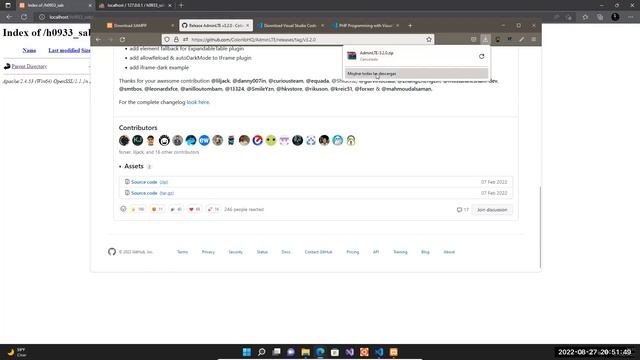
Task: Open the Firefox downloads toolbar icon
Action: pyautogui.click(x=485, y=40)
